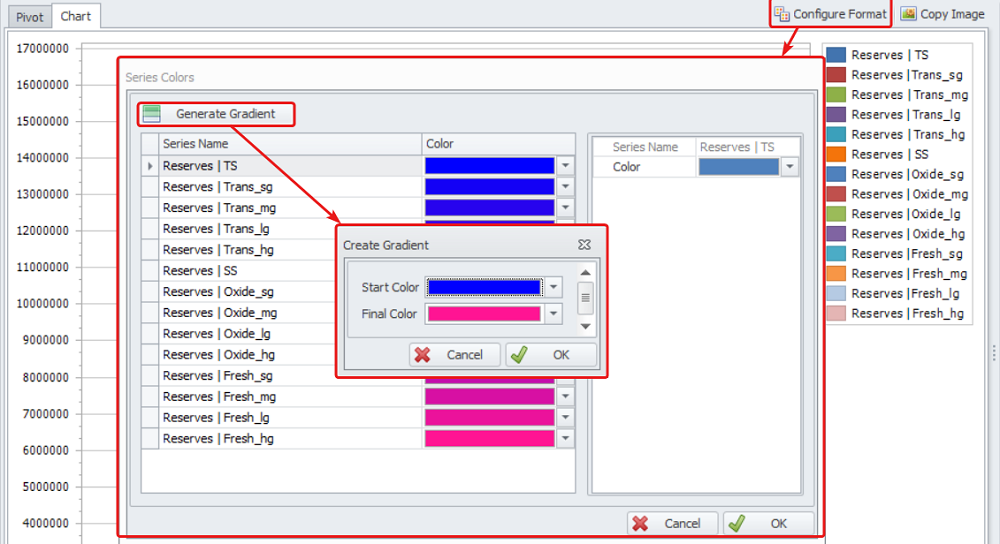This screenshot has height=544, width=1000.
Task: Click legend marker for Reserves | Oxide_hg
Action: click(x=836, y=233)
